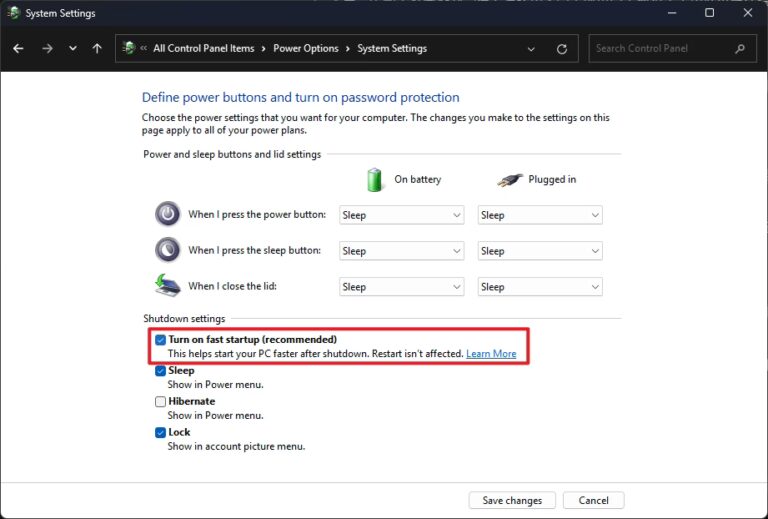Click "Show in account picture menu." text
The image size is (768, 519).
pos(236,447)
